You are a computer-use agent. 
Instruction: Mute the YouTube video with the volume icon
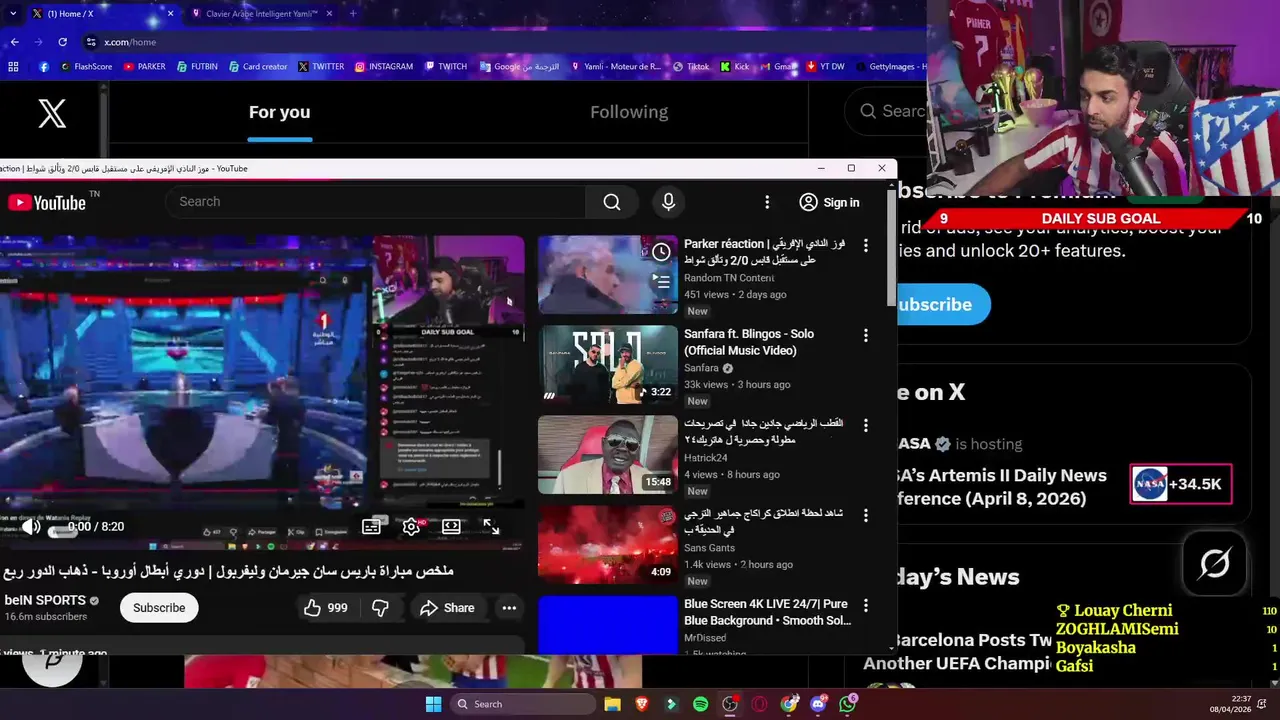[32, 526]
